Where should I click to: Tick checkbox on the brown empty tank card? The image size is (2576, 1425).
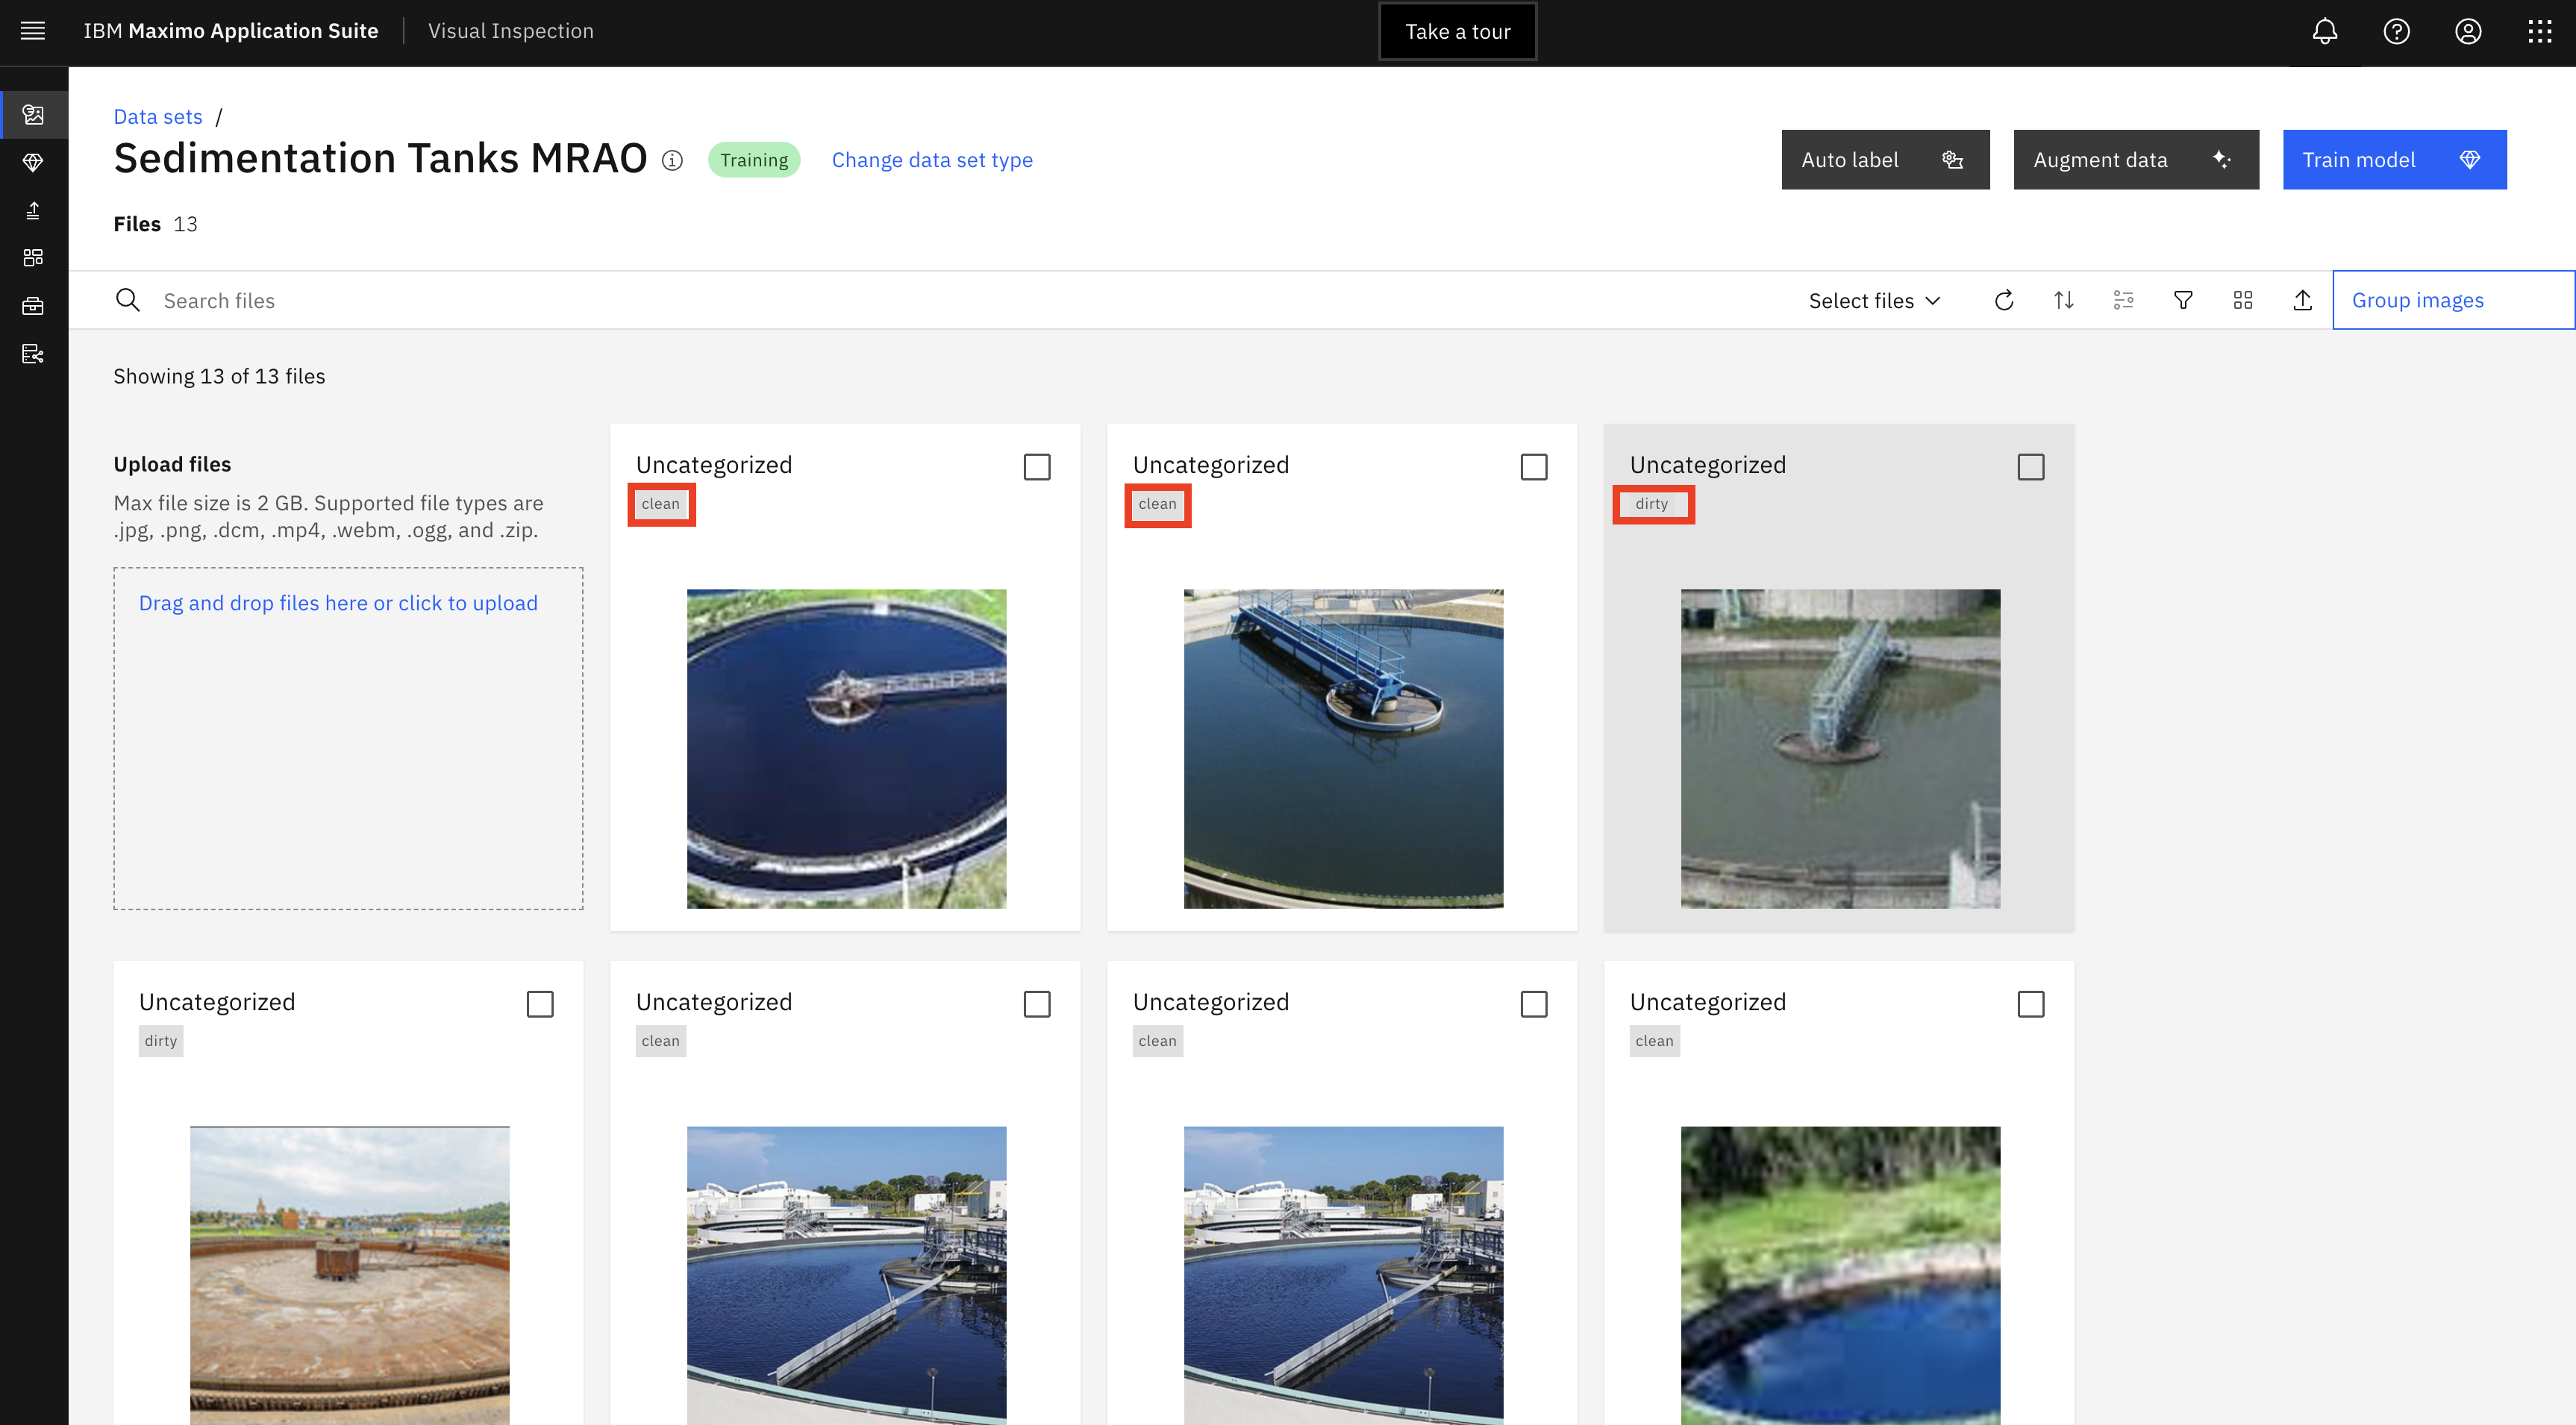pyautogui.click(x=540, y=1004)
